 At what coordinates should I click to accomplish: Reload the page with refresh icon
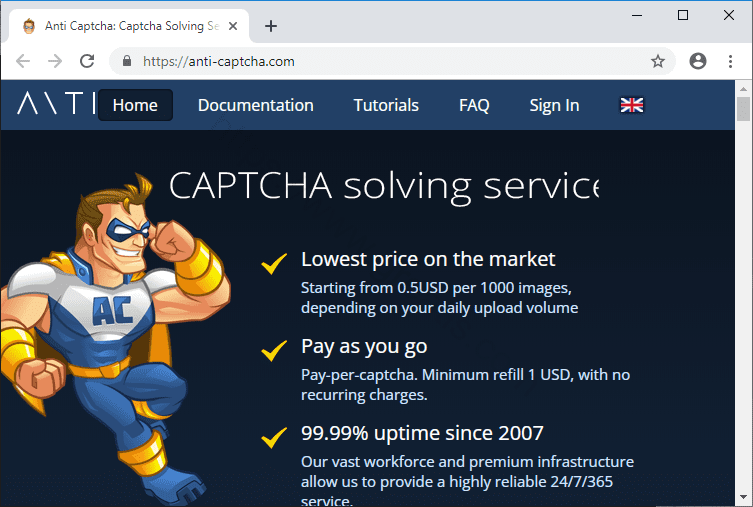(x=87, y=61)
